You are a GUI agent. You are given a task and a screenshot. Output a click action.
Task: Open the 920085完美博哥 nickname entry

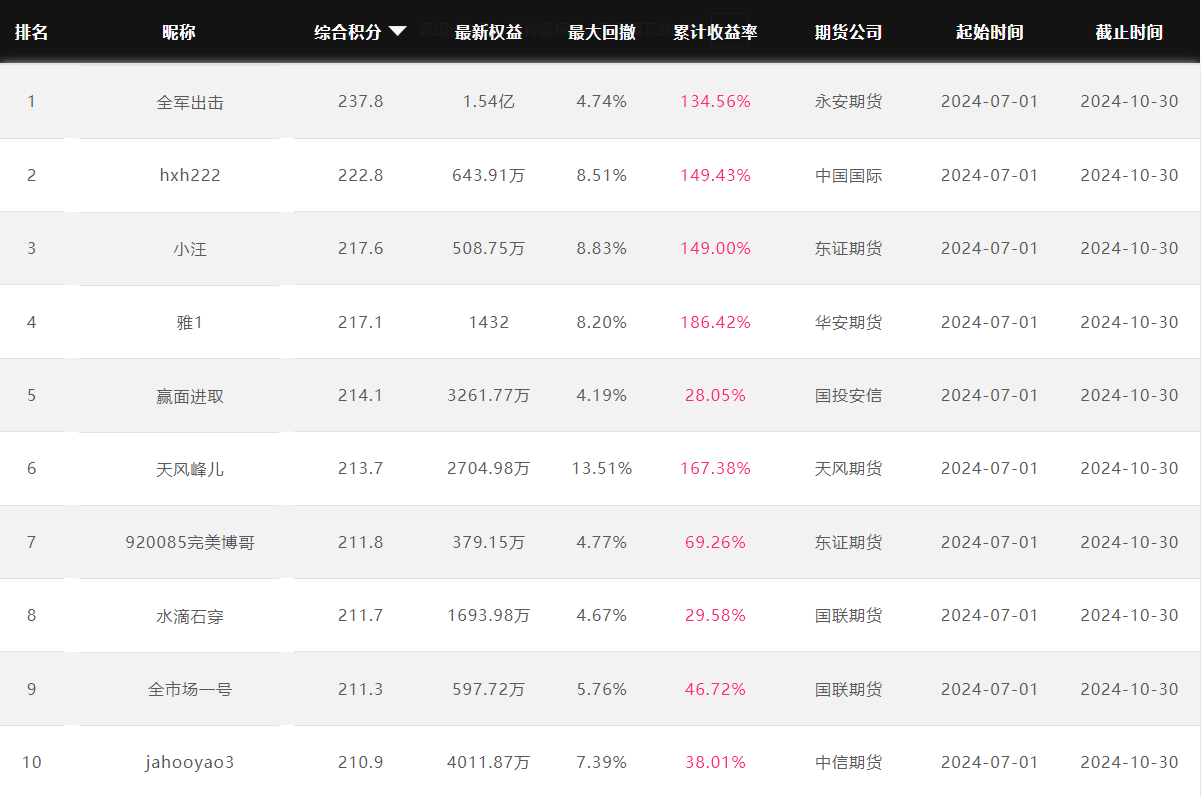tap(190, 542)
